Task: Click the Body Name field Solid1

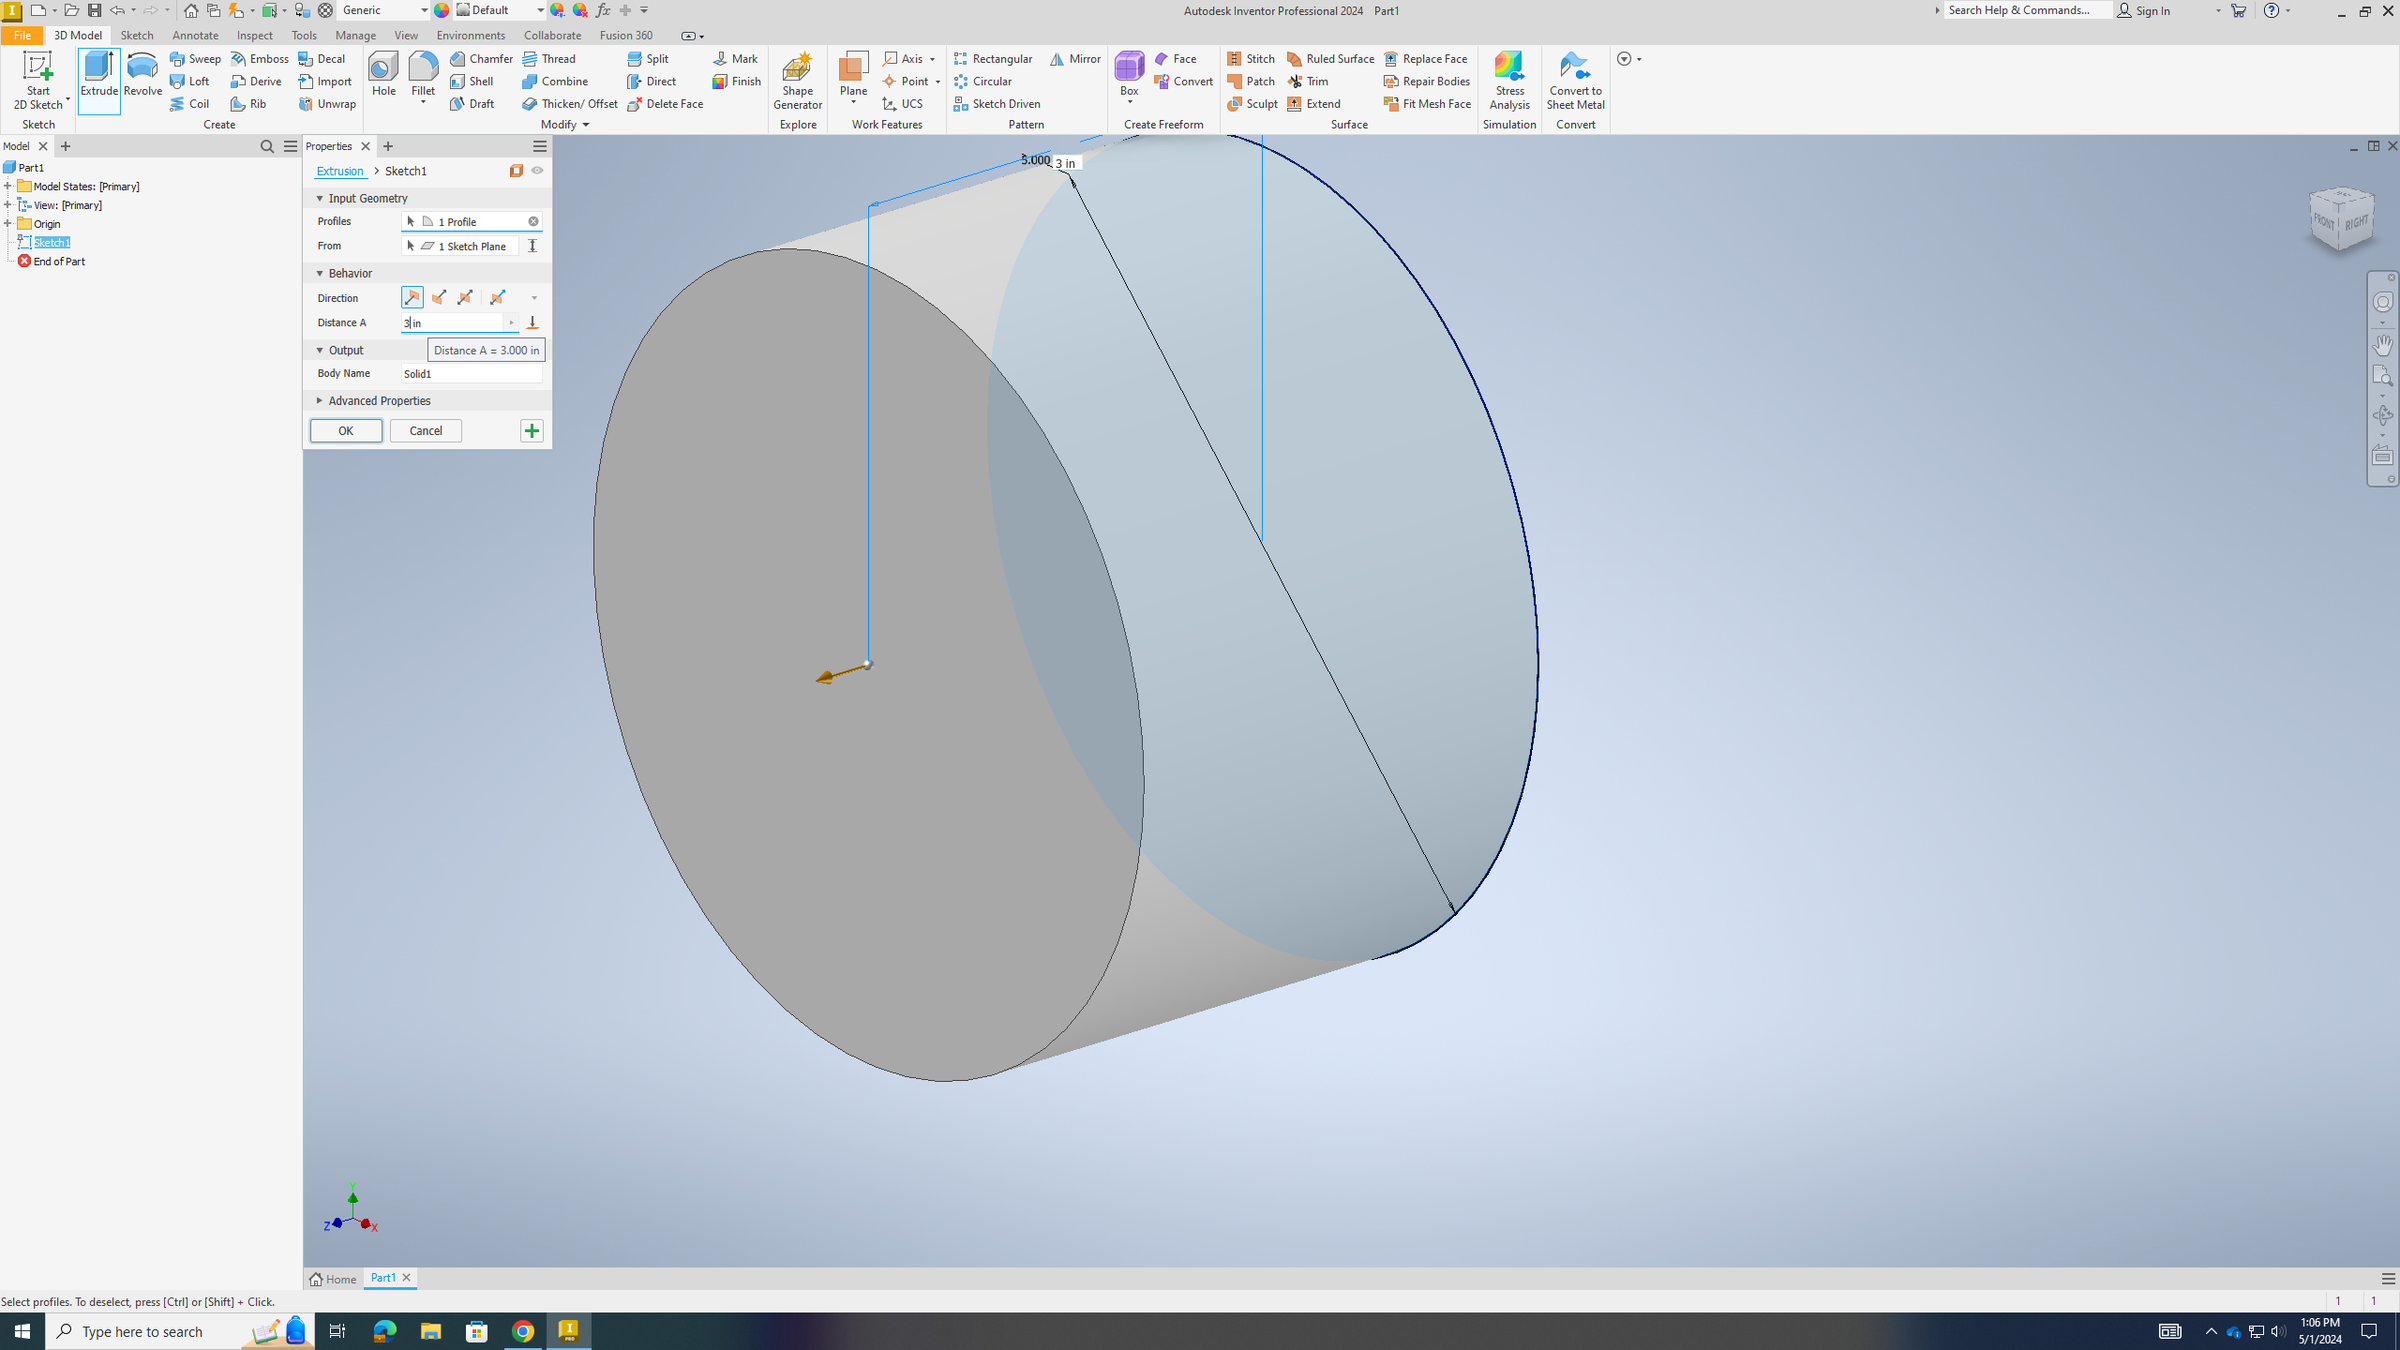Action: click(472, 374)
